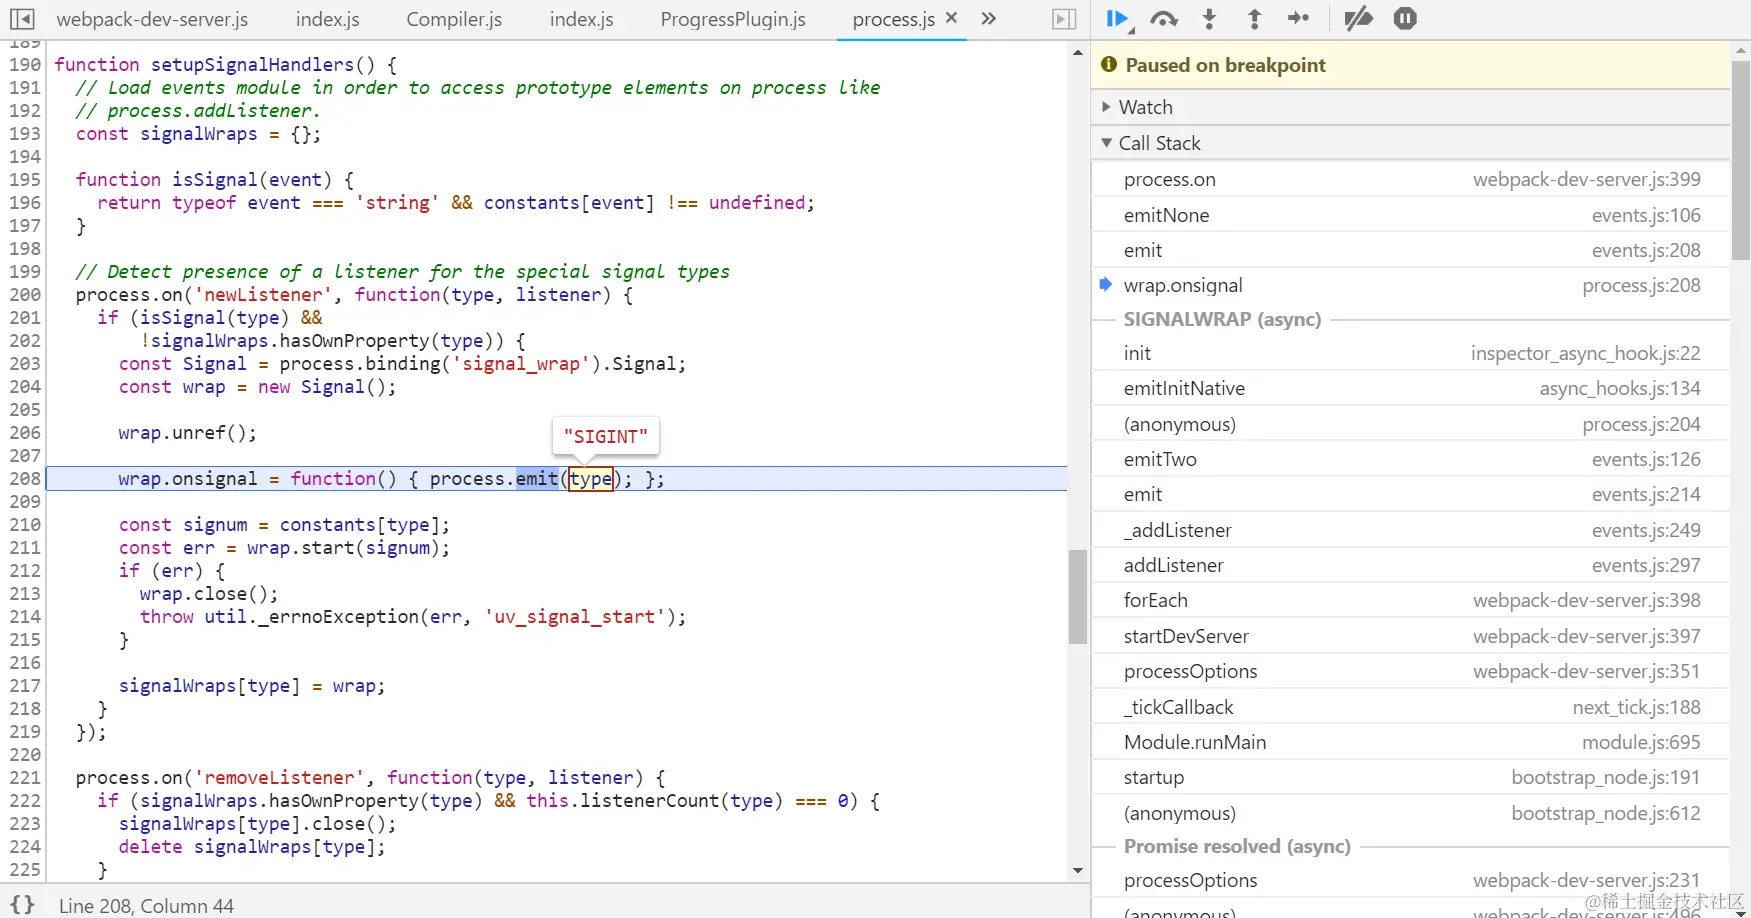Open the second index.js tab
This screenshot has width=1751, height=918.
(581, 19)
